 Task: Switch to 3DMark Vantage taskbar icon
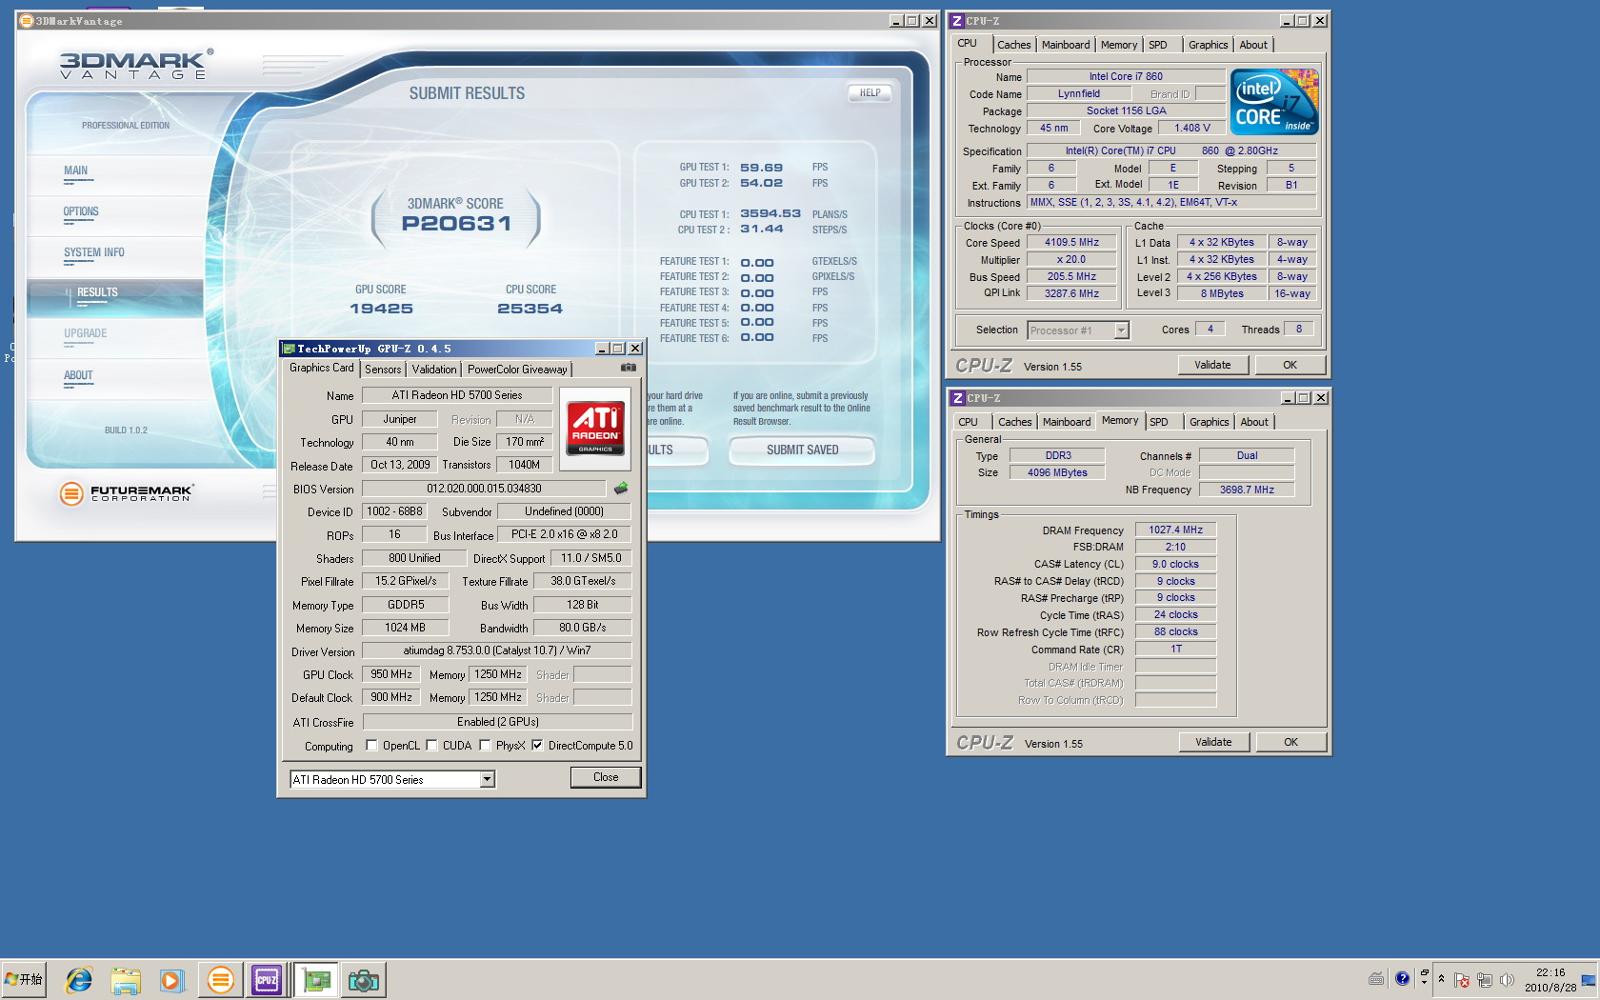(x=220, y=980)
